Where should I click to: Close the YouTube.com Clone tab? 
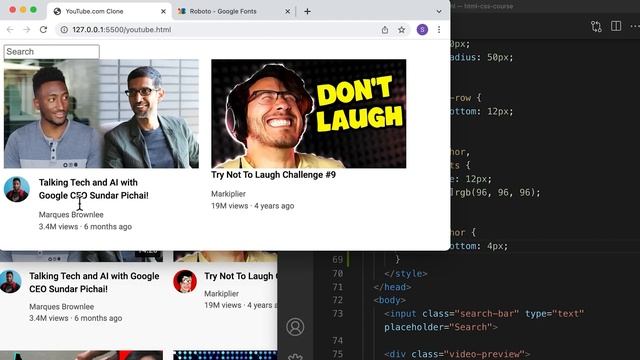(163, 11)
